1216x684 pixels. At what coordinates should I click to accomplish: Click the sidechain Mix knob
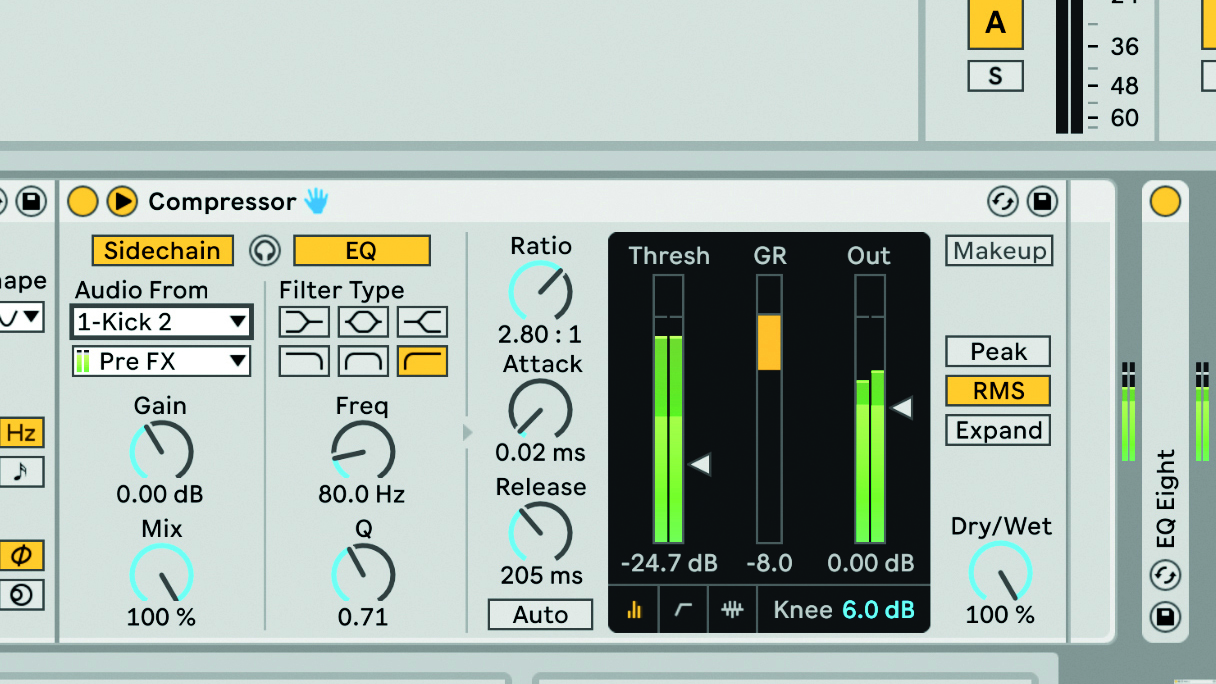[161, 575]
